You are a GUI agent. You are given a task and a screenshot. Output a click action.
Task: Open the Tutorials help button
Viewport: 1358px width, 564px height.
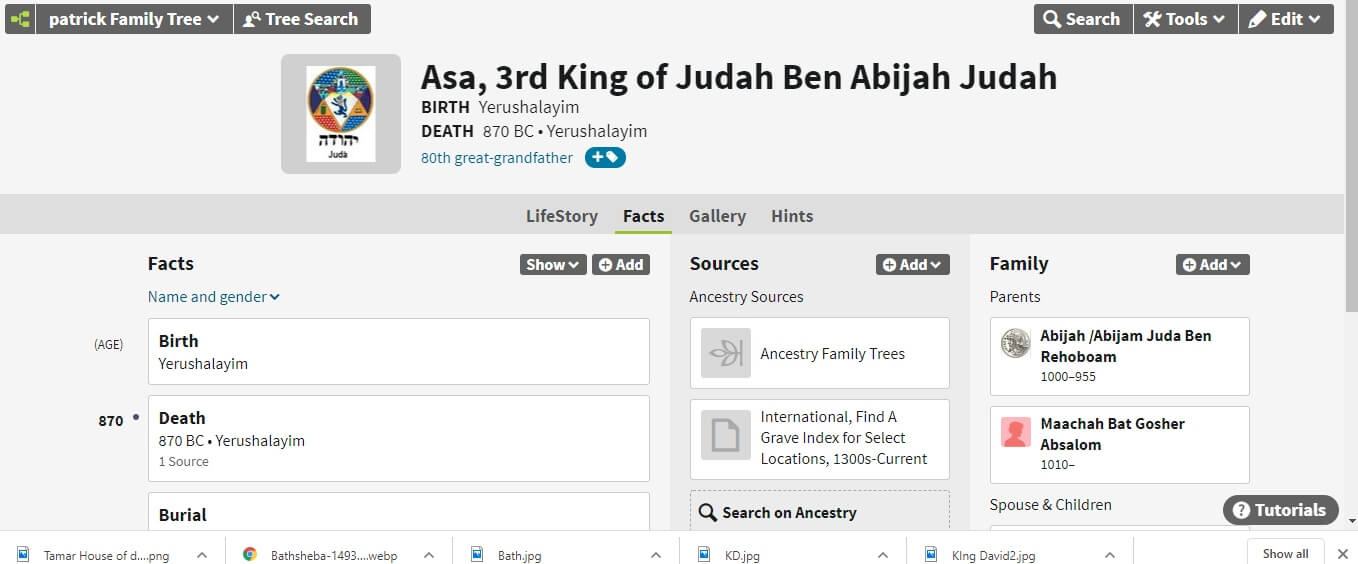pyautogui.click(x=1280, y=510)
